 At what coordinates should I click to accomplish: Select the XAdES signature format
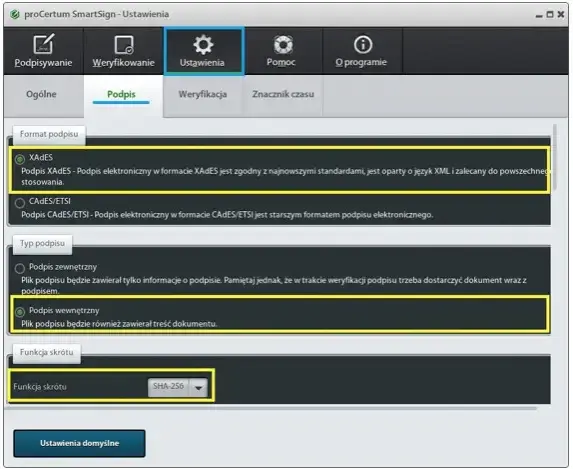click(x=20, y=159)
